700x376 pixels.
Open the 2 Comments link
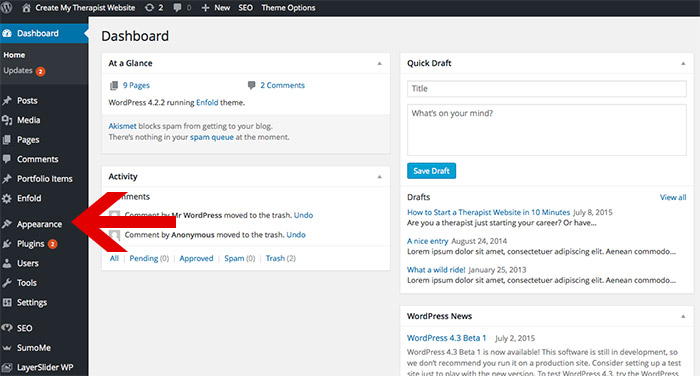point(282,85)
